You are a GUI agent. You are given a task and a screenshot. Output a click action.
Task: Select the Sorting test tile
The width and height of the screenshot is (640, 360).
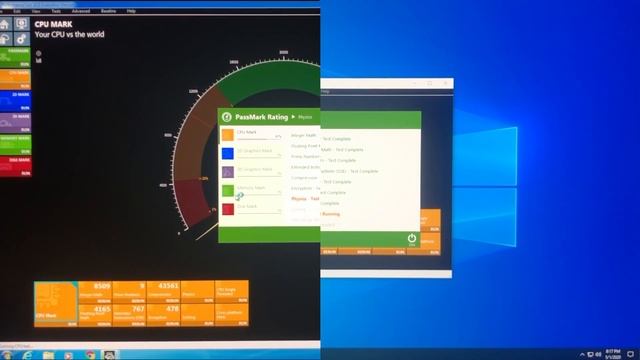(x=198, y=315)
